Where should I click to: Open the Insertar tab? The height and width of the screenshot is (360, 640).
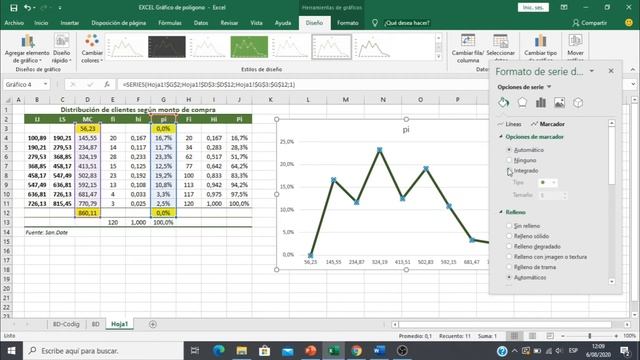[69, 23]
